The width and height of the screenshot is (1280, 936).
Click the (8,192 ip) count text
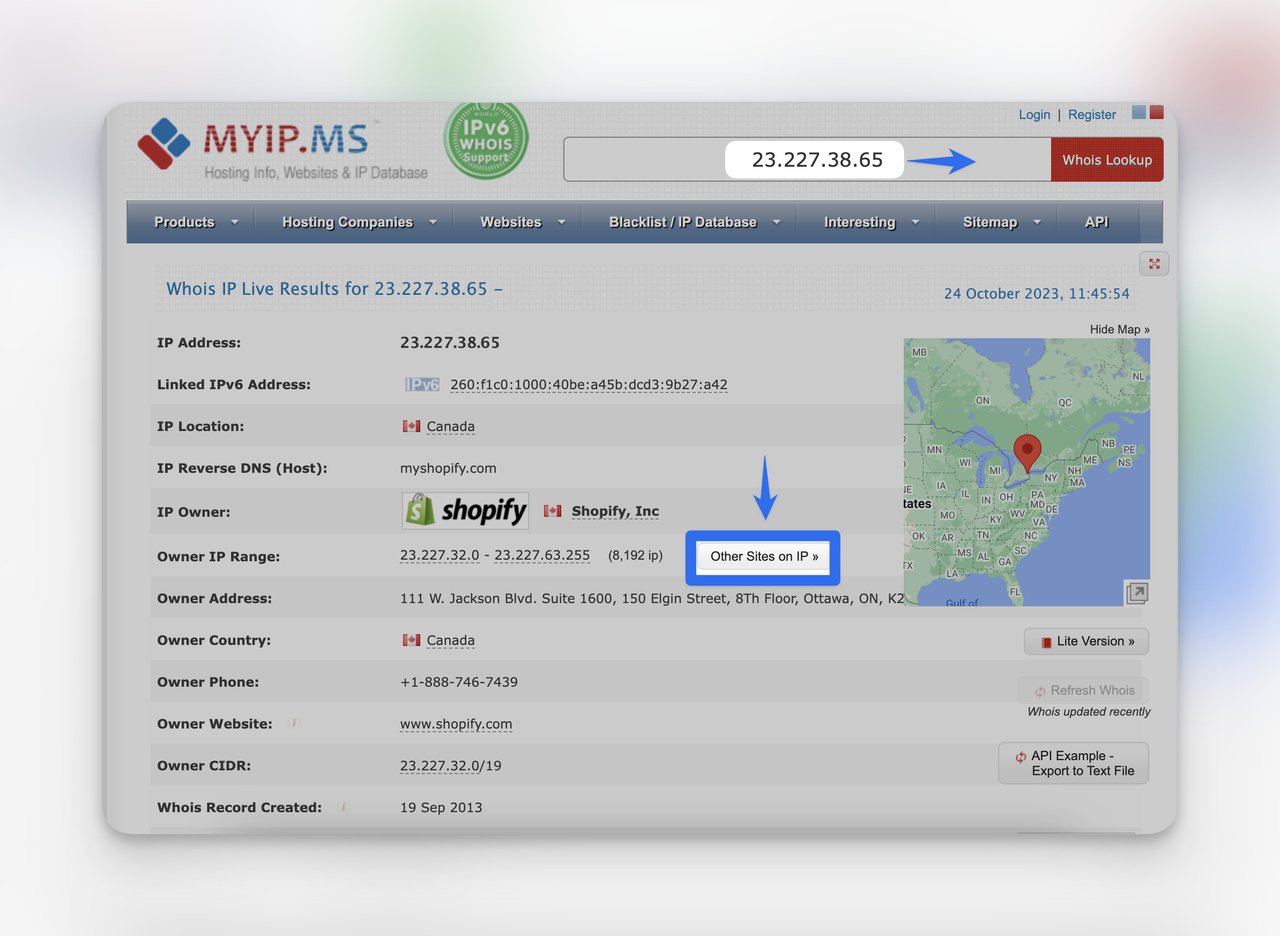[x=635, y=556]
